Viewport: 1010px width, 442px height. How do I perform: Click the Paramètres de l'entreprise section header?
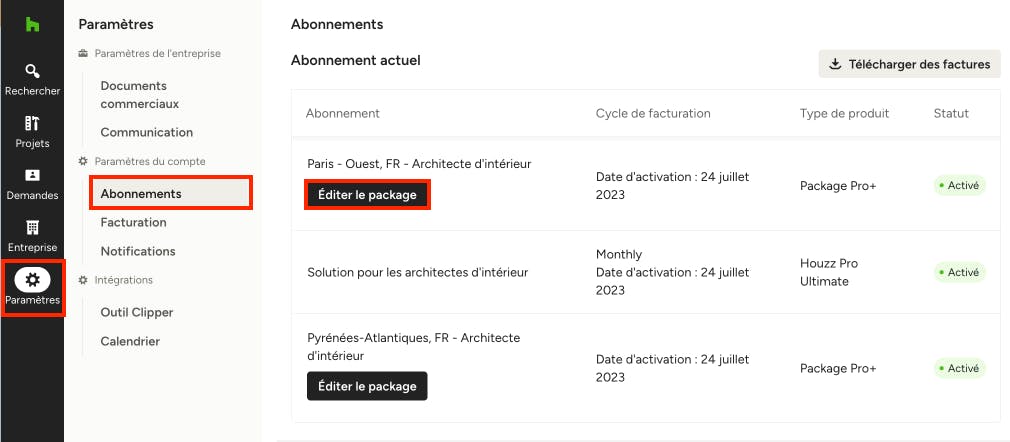pyautogui.click(x=157, y=53)
